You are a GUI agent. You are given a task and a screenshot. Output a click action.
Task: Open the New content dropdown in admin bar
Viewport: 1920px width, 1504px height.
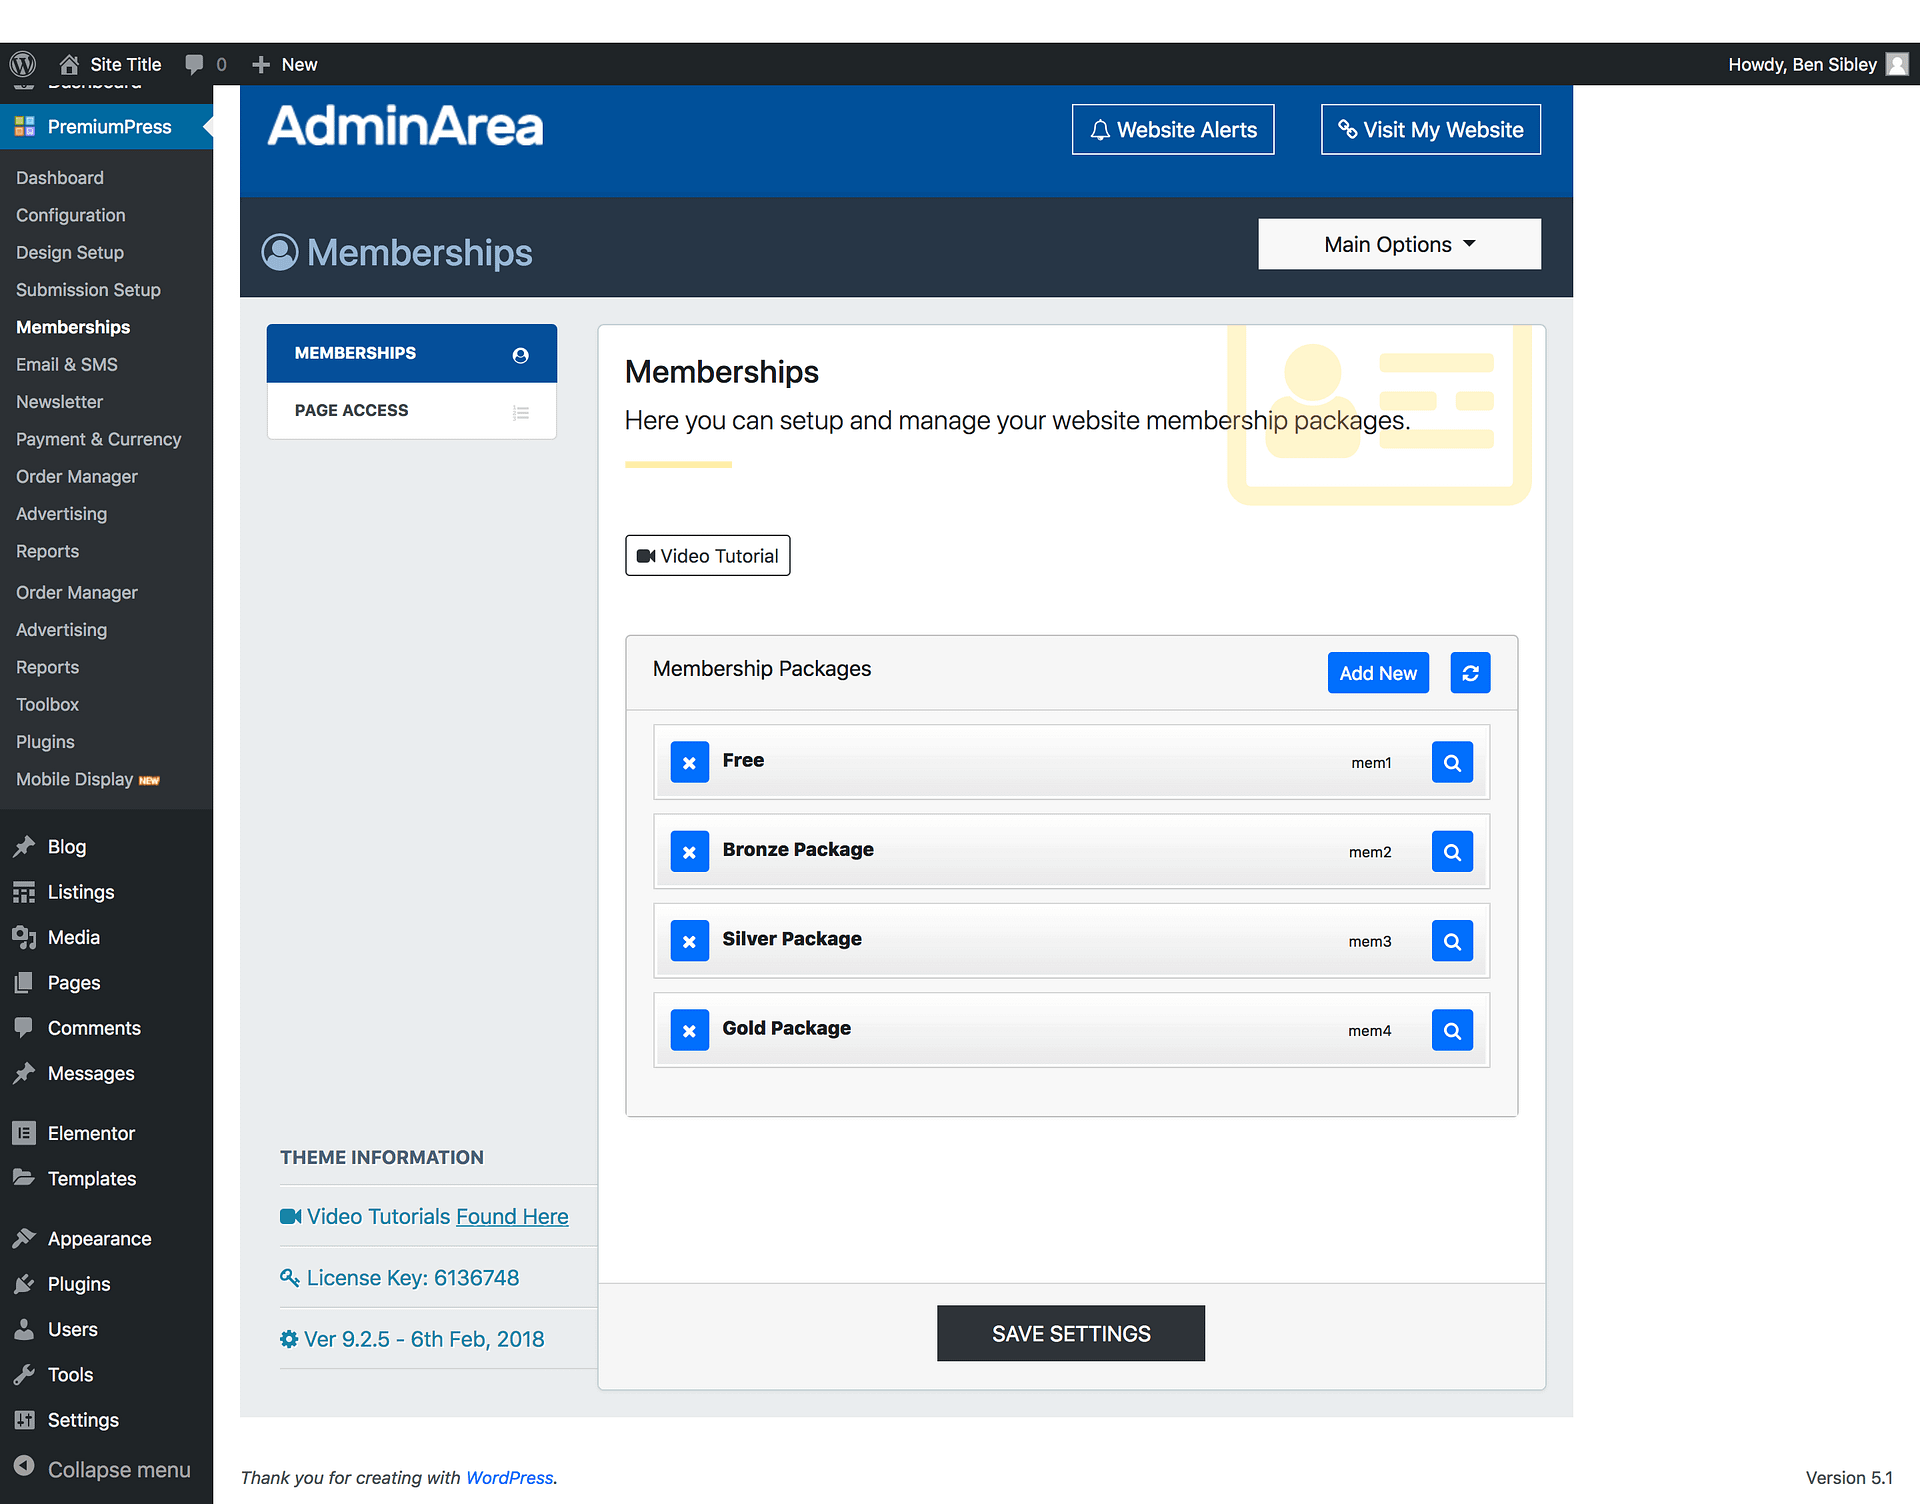pyautogui.click(x=285, y=64)
